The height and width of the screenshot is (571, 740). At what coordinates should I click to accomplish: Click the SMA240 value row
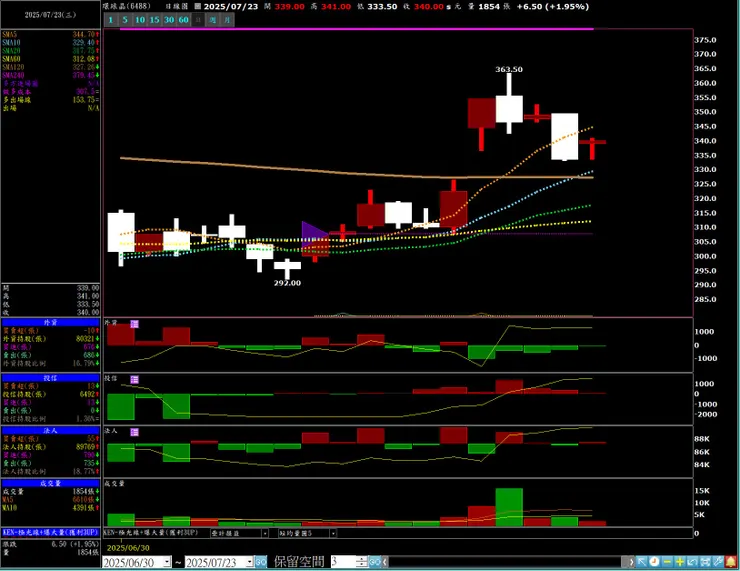click(x=50, y=75)
